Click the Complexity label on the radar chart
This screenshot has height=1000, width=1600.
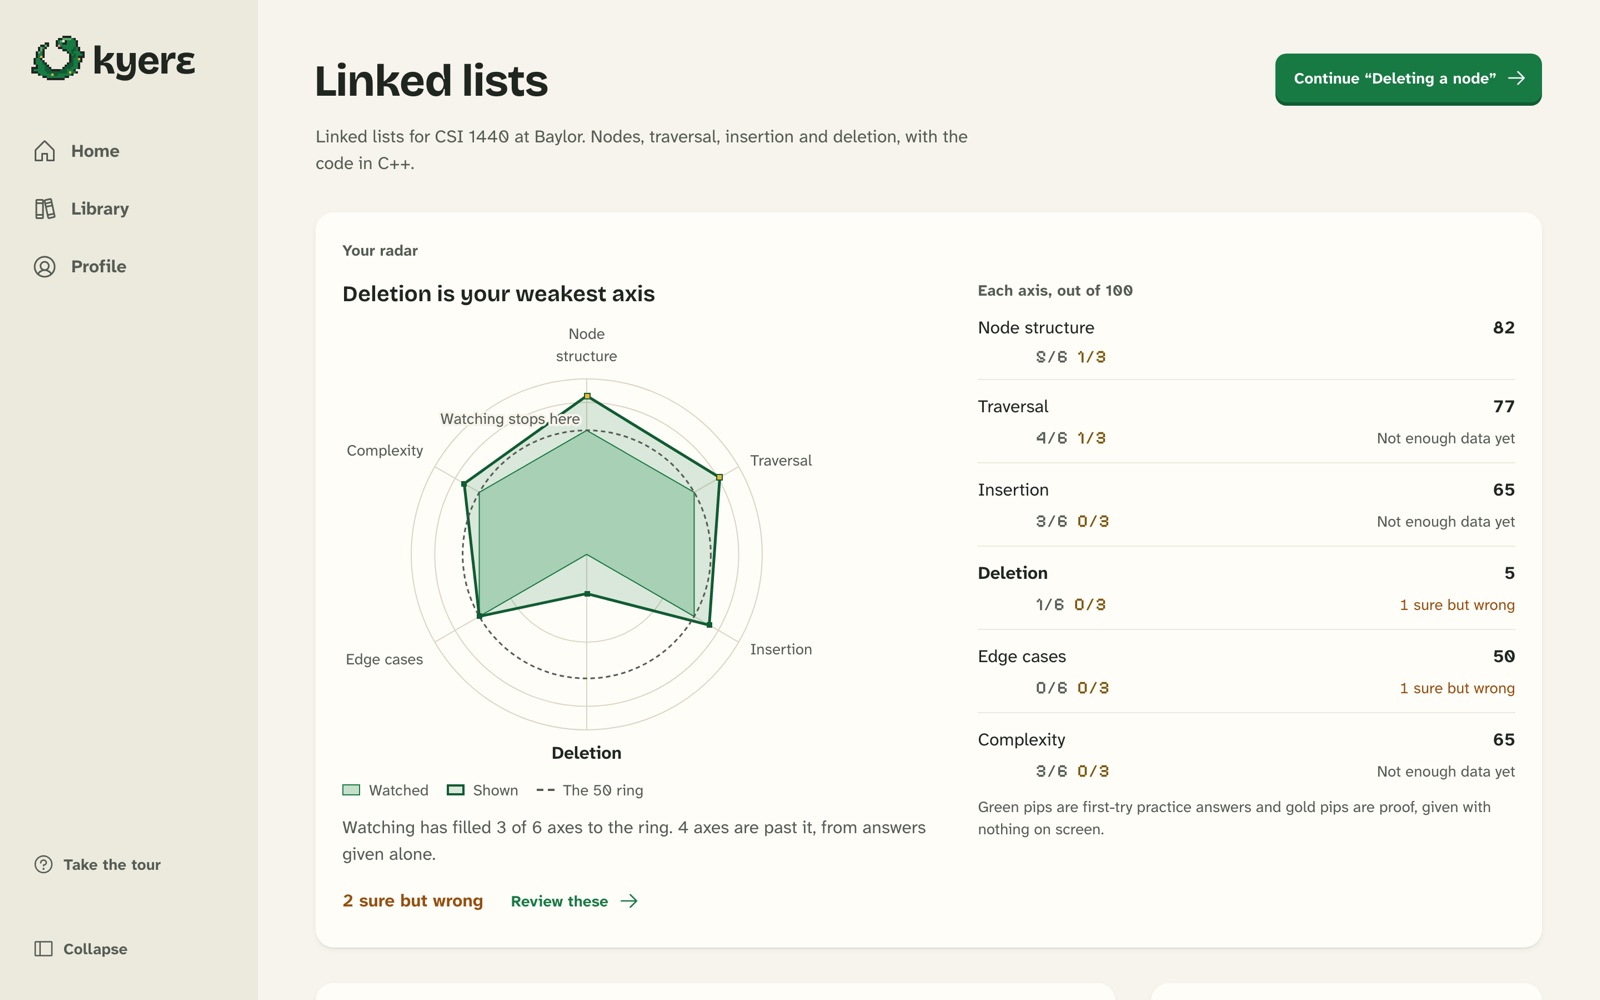click(385, 450)
